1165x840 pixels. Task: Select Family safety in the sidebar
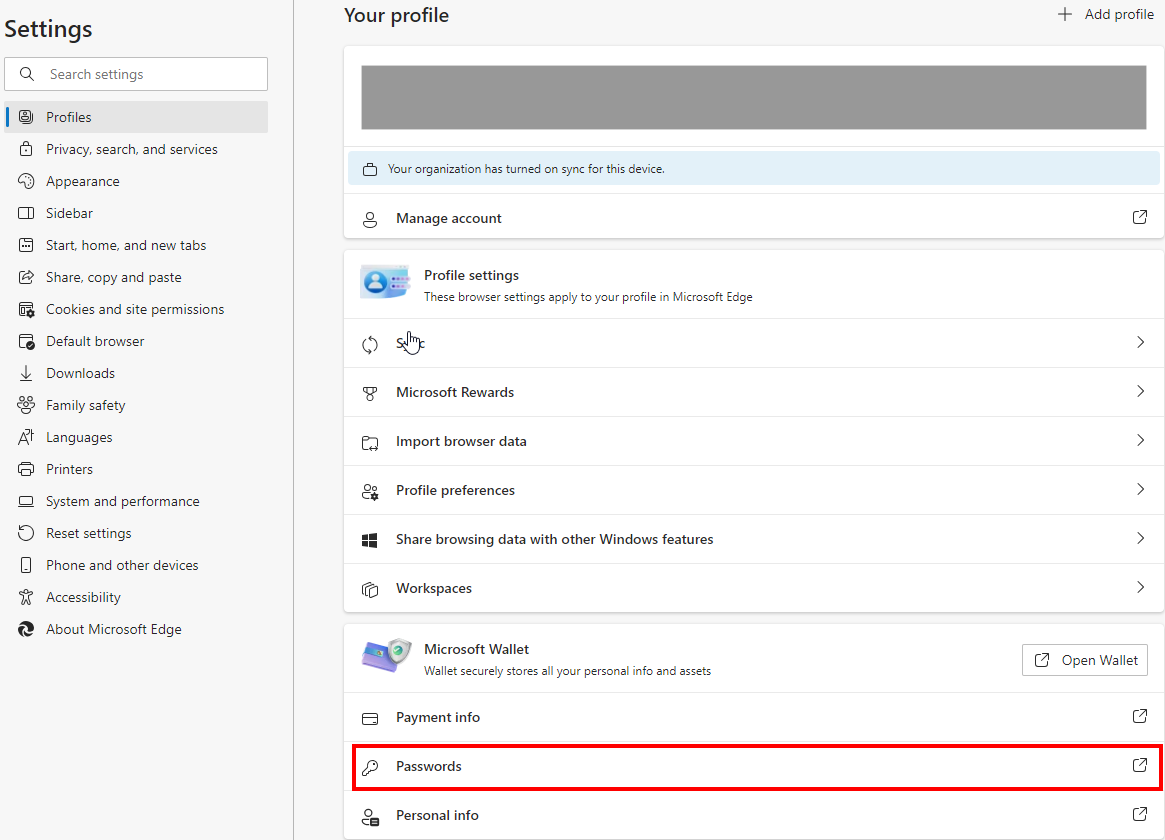tap(137, 405)
